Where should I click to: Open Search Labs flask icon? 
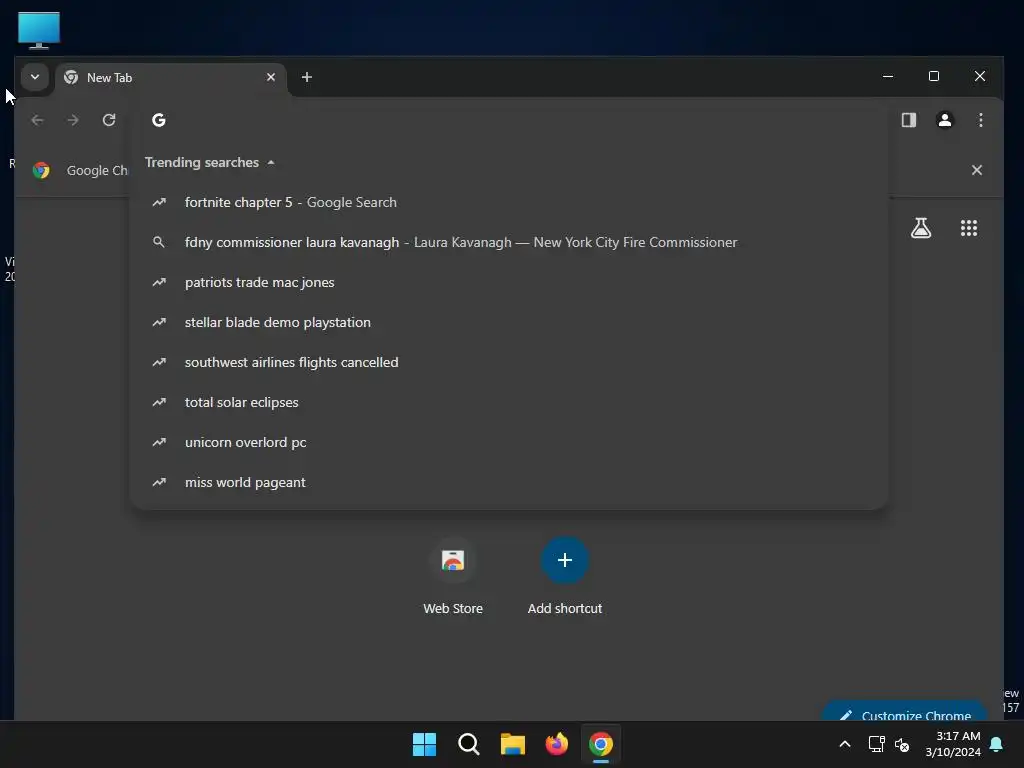[921, 228]
